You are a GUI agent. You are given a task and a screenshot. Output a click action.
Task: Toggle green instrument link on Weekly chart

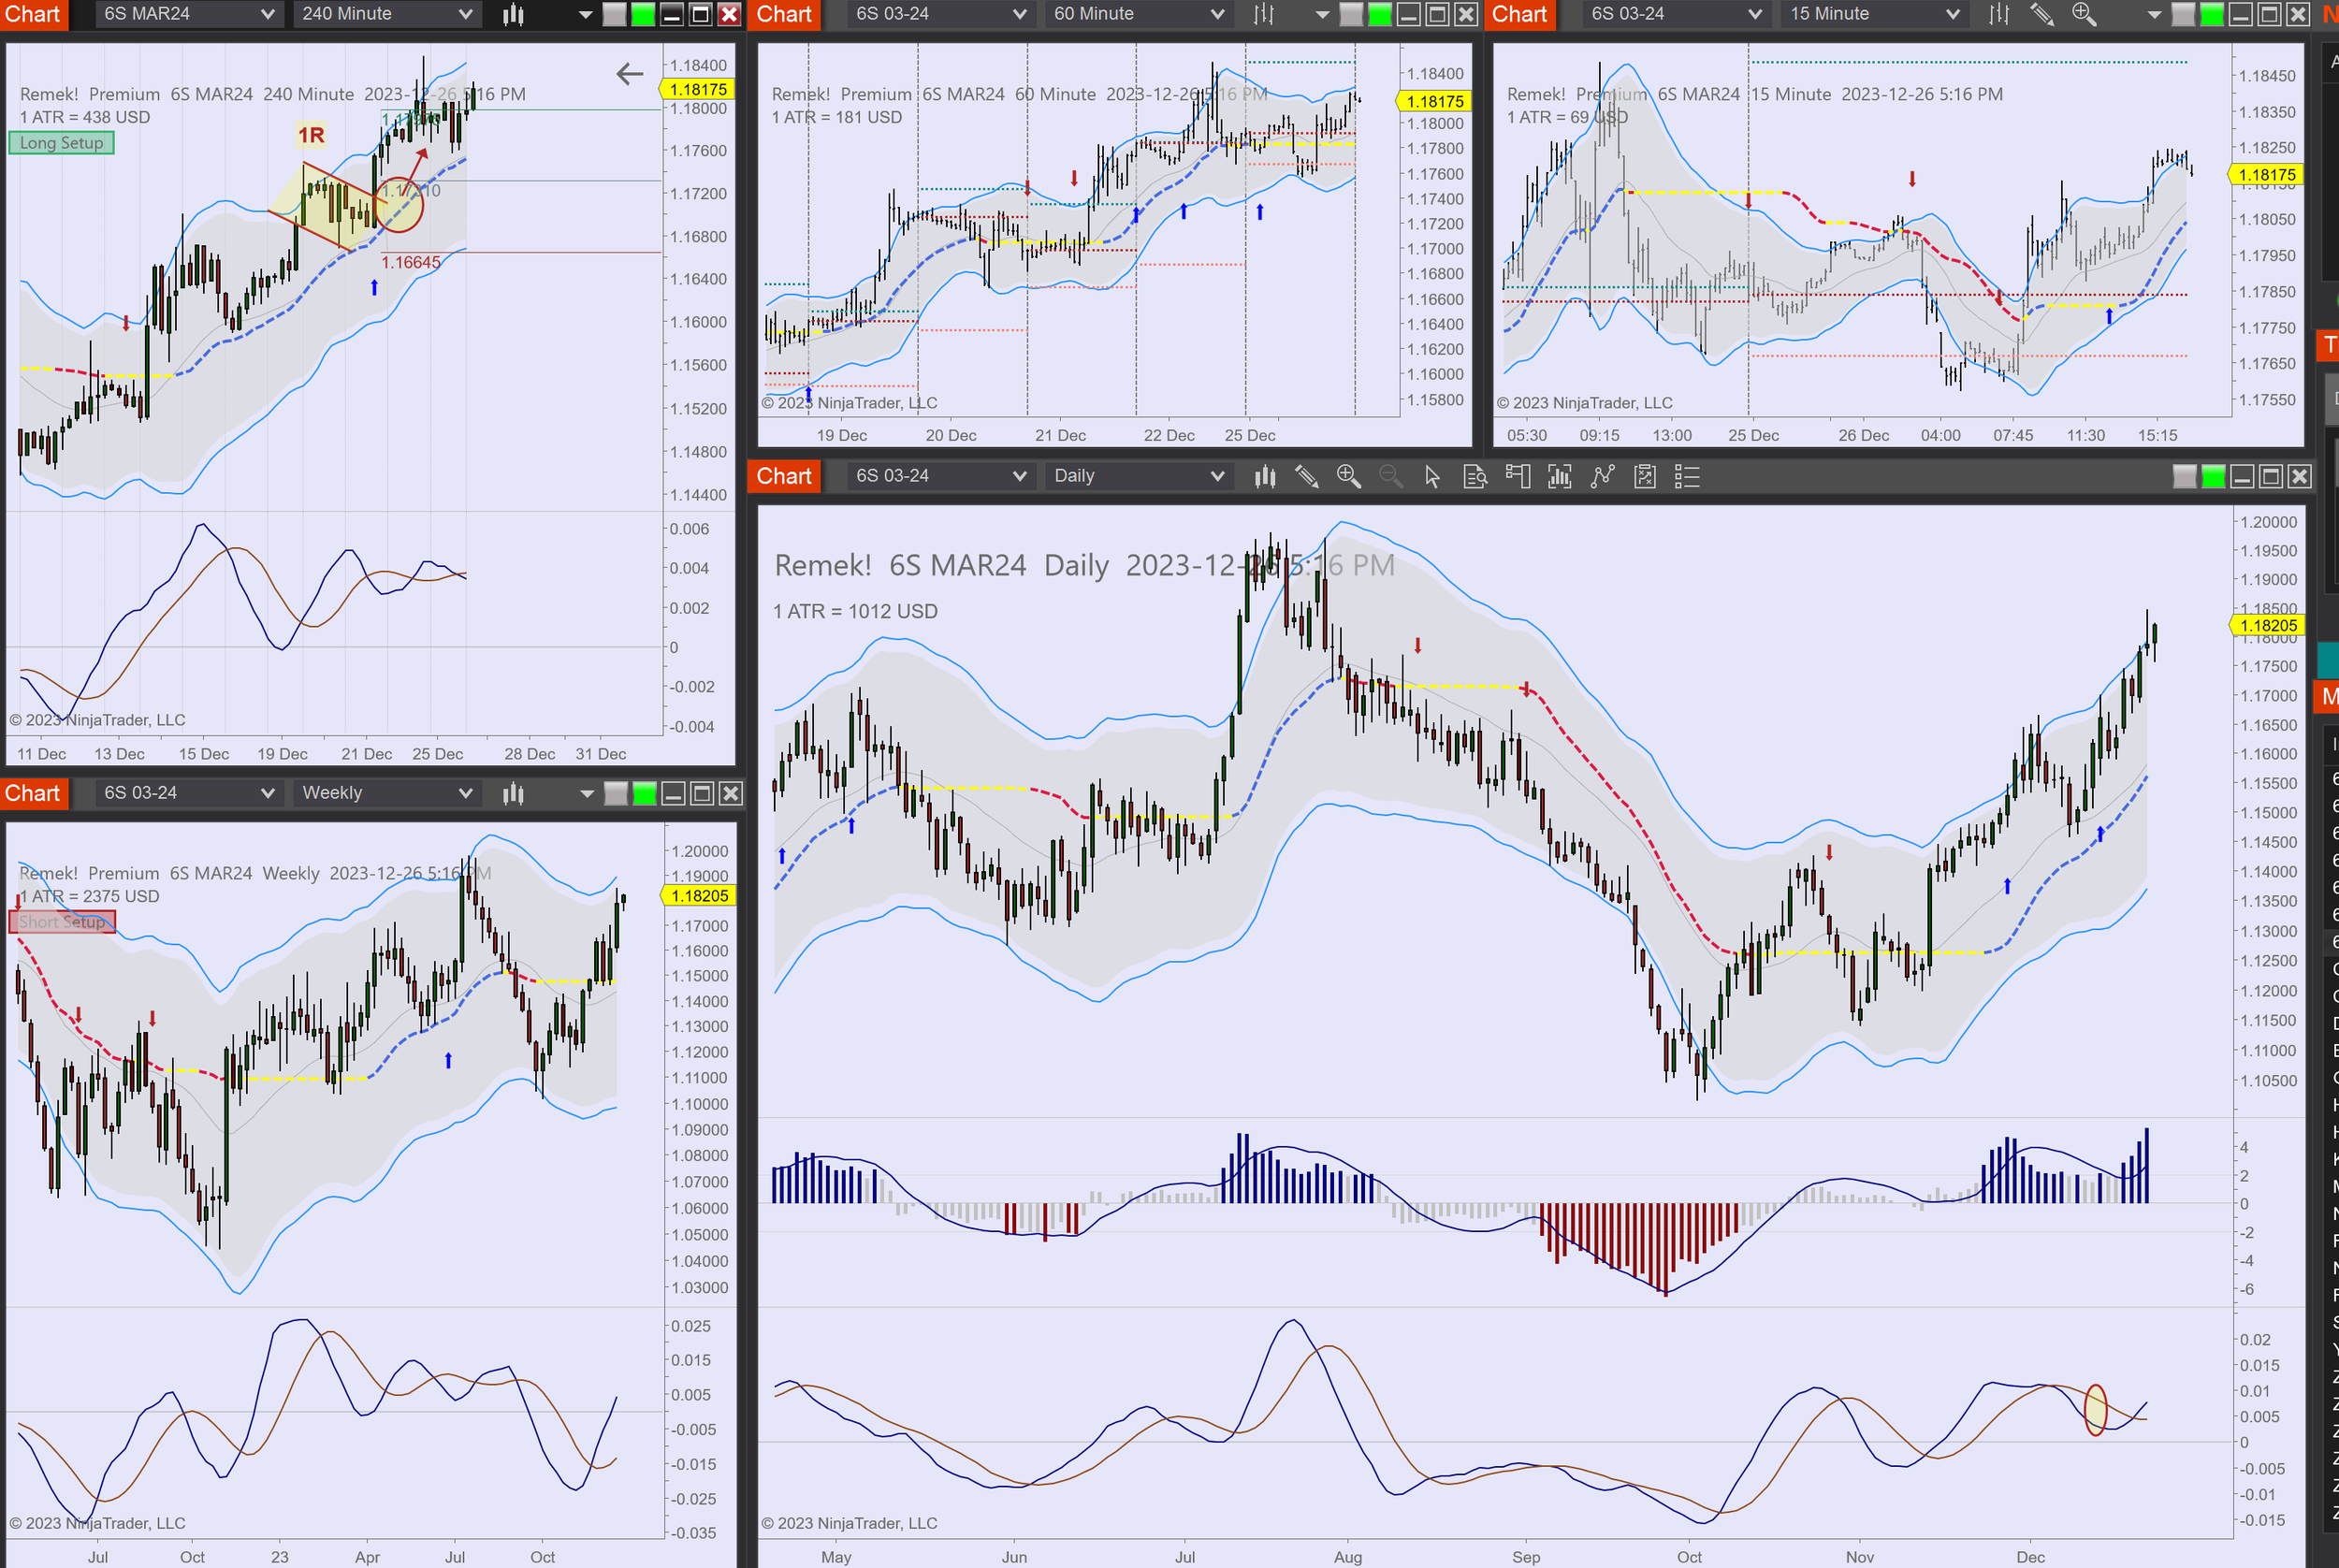coord(645,793)
